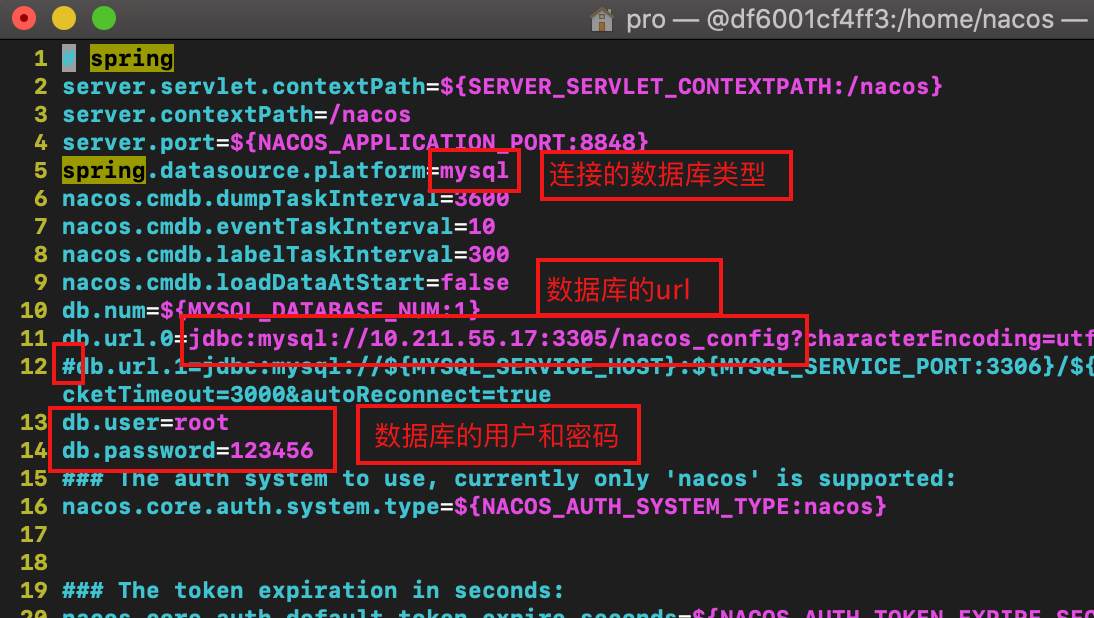This screenshot has height=618, width=1094.
Task: Click line number 18 in the gutter
Action: (x=33, y=563)
